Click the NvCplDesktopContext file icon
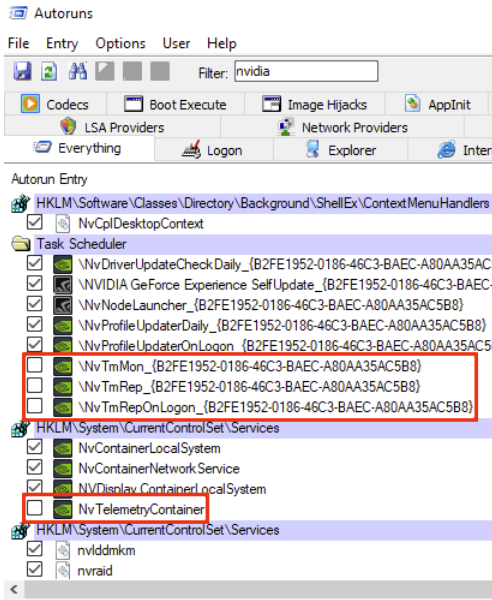The height and width of the screenshot is (600, 492). (x=63, y=223)
